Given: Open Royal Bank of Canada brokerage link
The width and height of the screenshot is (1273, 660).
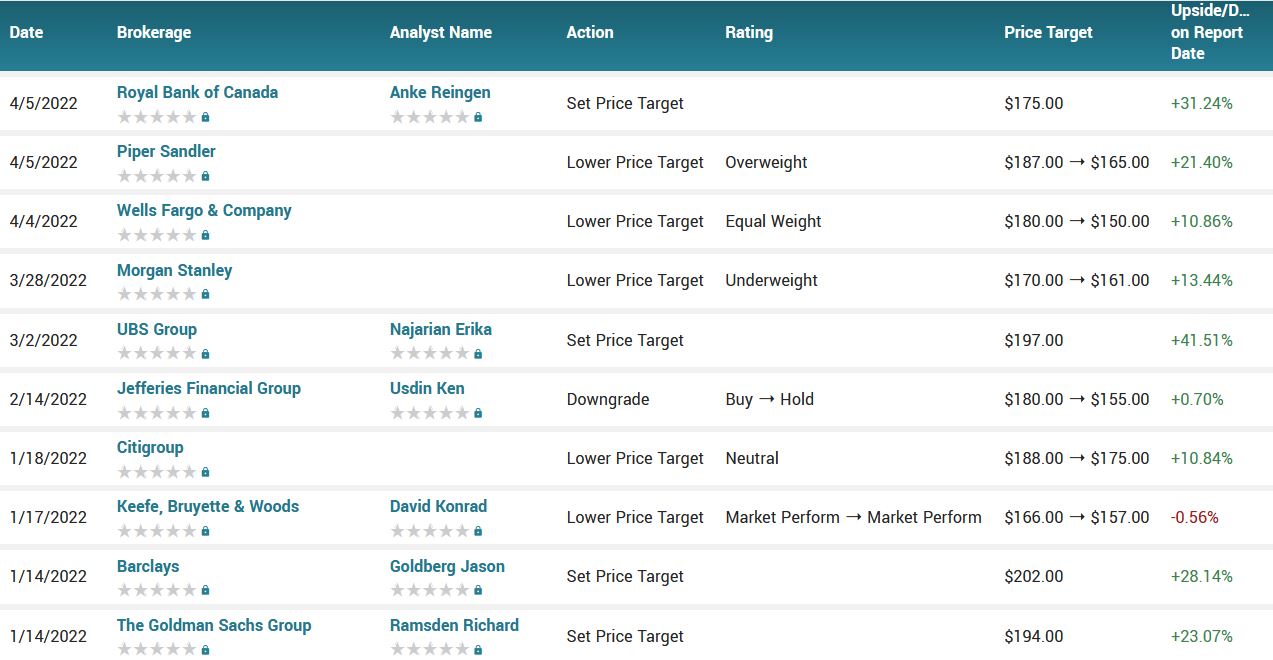Looking at the screenshot, I should click(x=197, y=92).
